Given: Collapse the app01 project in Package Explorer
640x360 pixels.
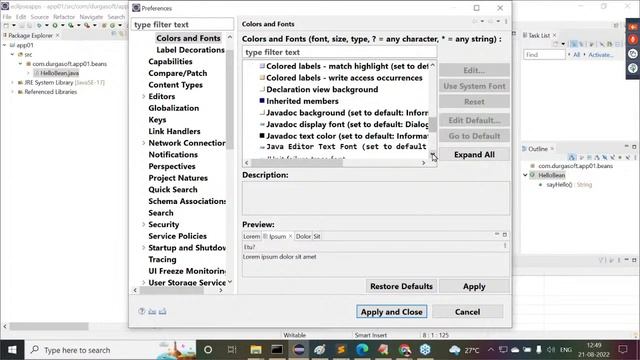Looking at the screenshot, I should click(x=4, y=45).
